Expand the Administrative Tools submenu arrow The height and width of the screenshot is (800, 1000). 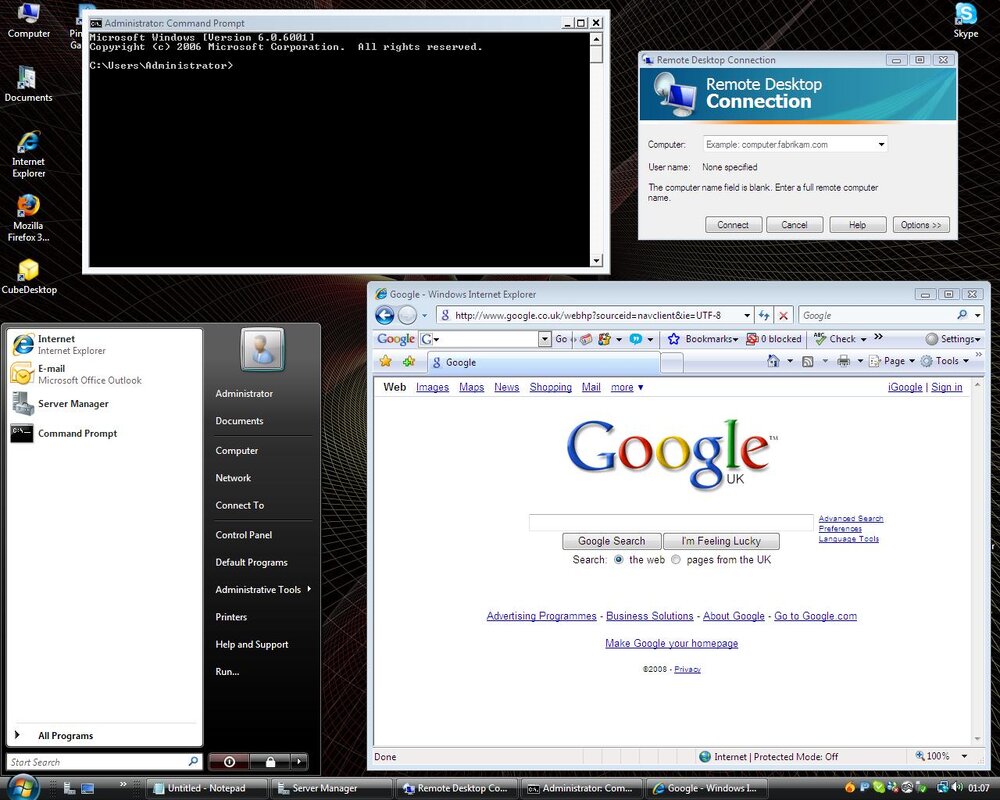point(309,589)
